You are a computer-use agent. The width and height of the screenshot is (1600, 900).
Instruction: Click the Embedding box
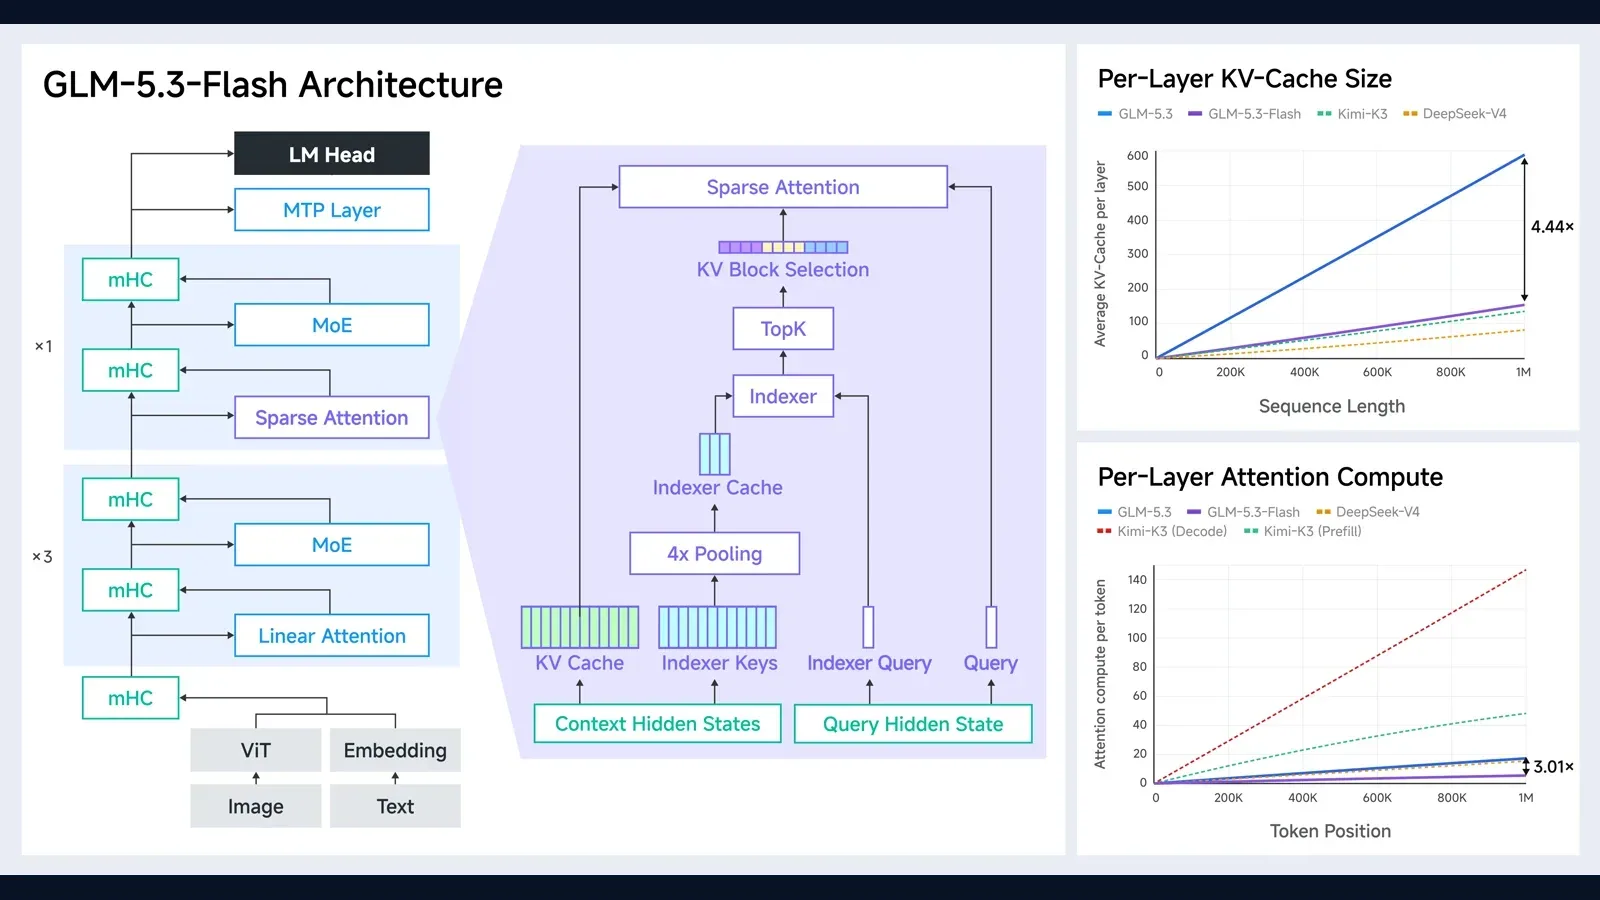coord(395,750)
